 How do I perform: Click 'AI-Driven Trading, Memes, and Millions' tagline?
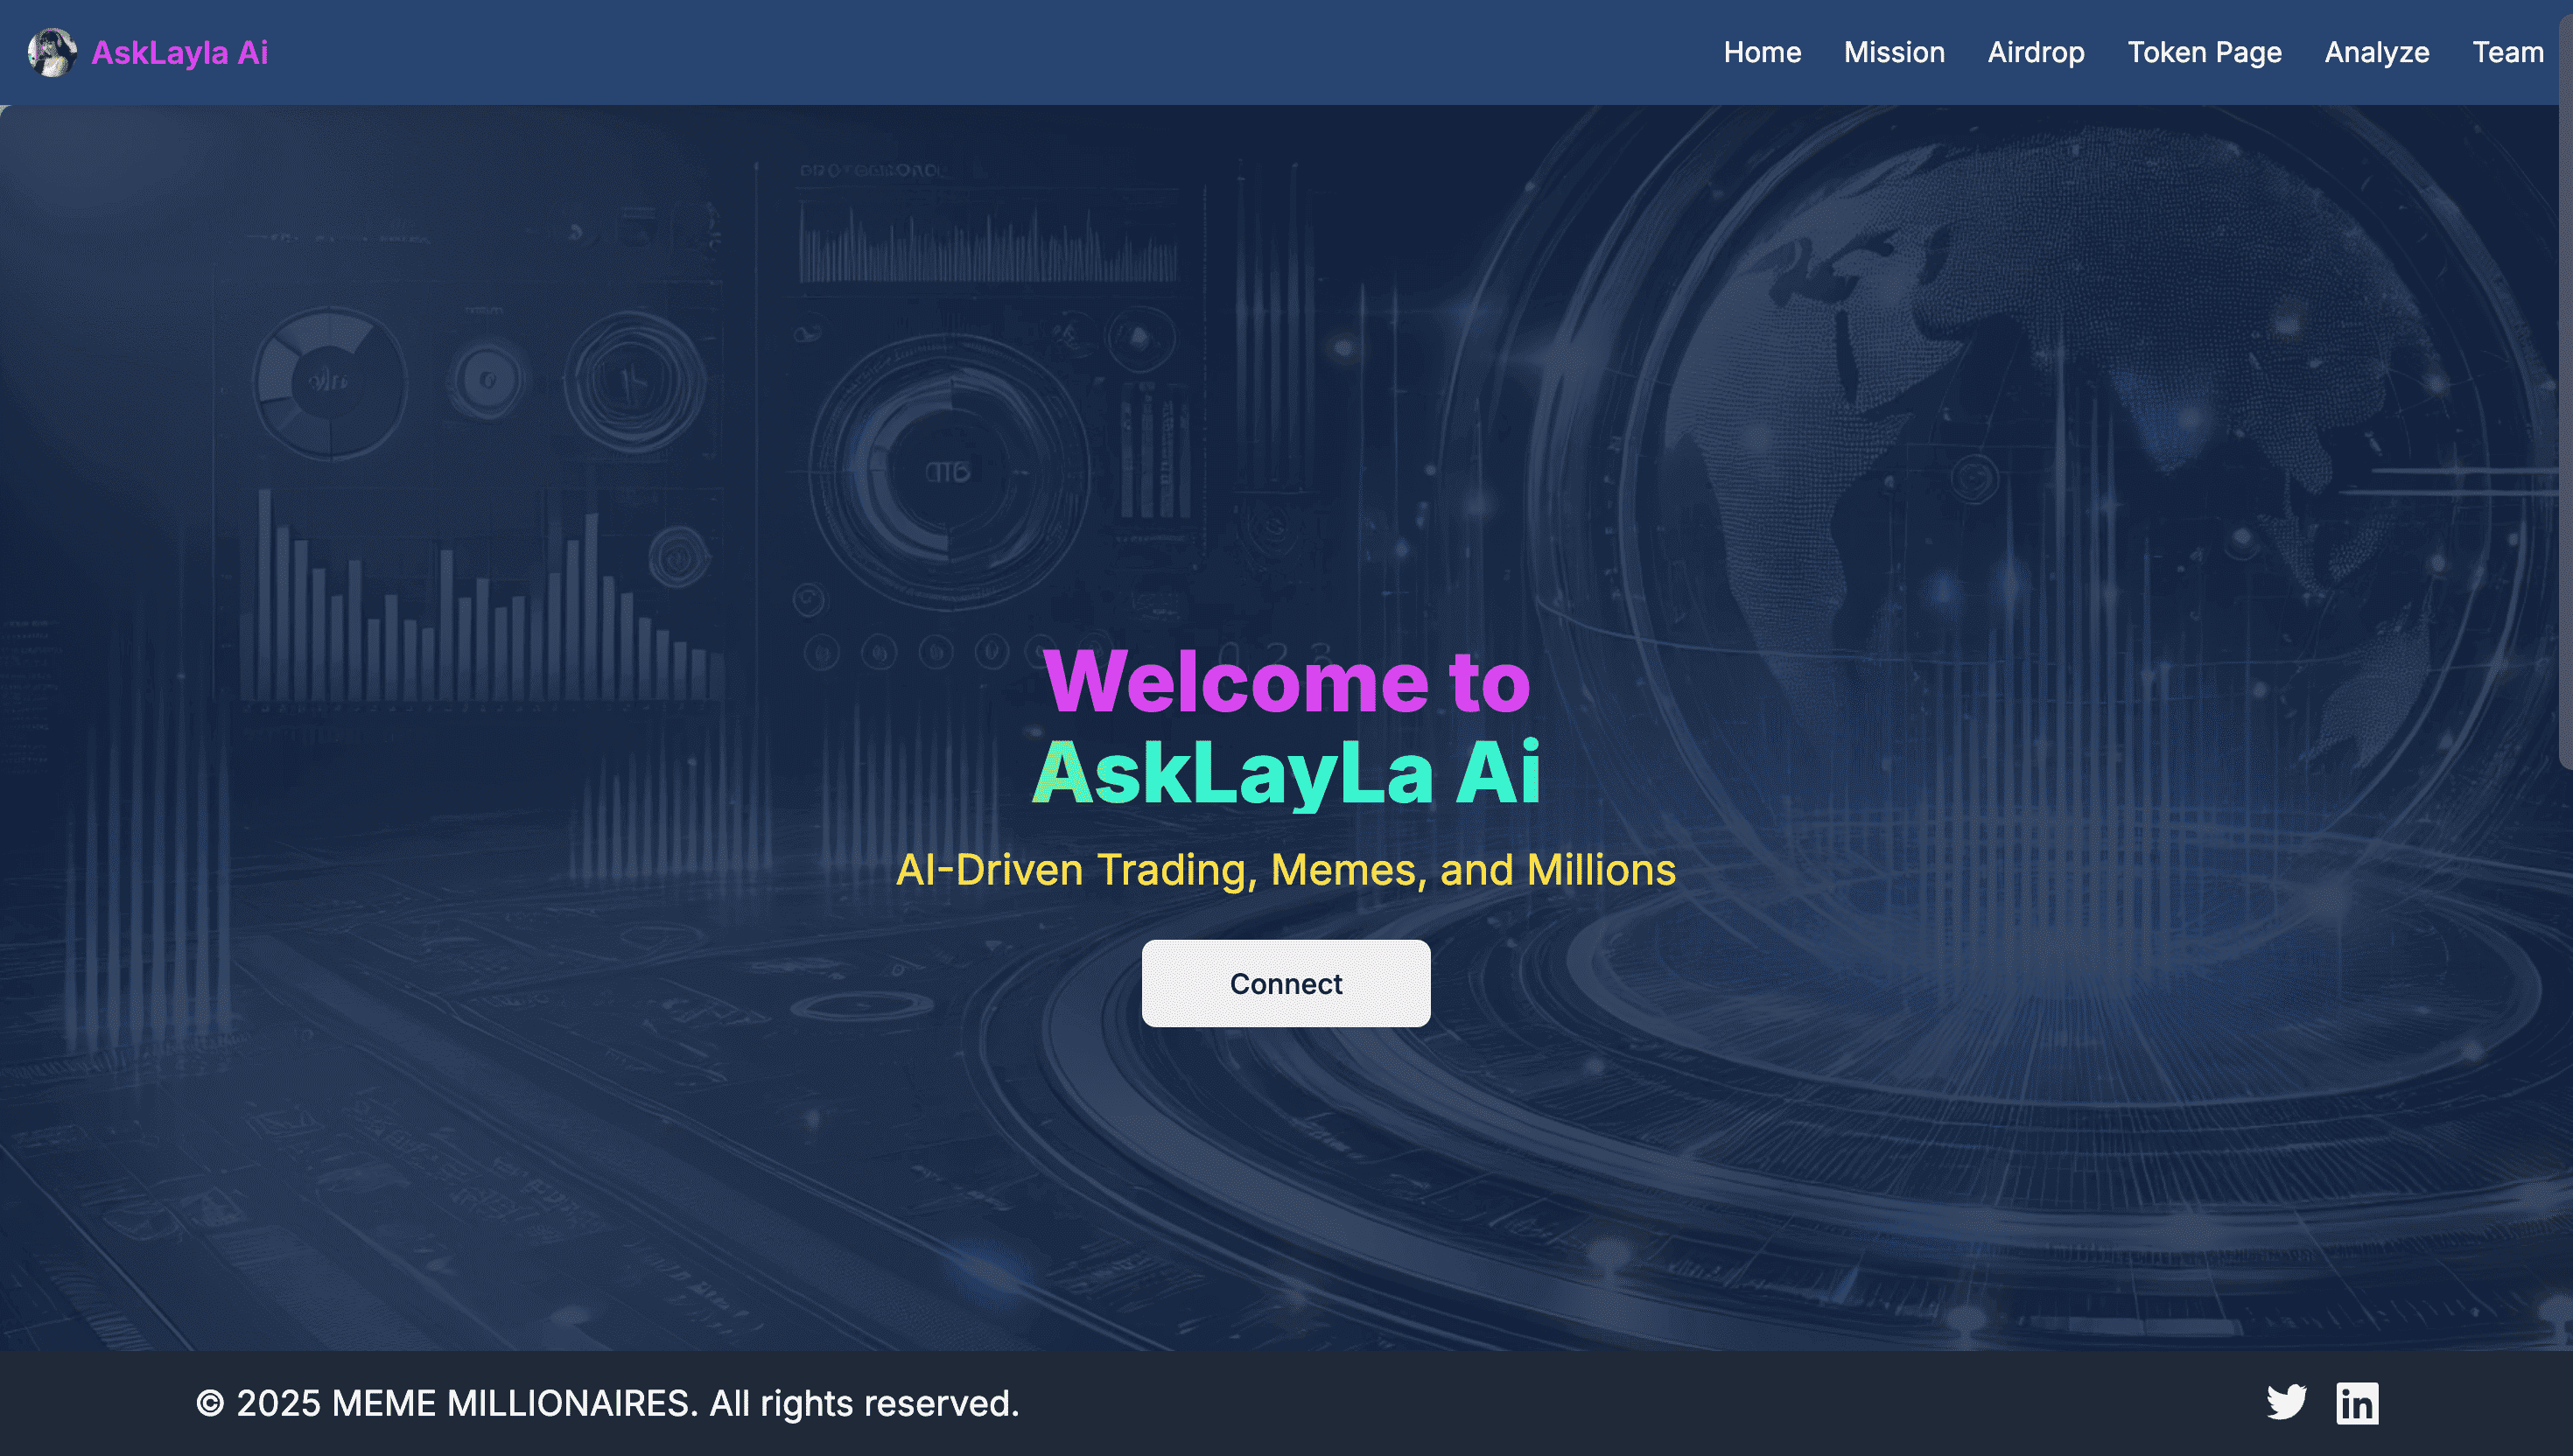(1286, 869)
